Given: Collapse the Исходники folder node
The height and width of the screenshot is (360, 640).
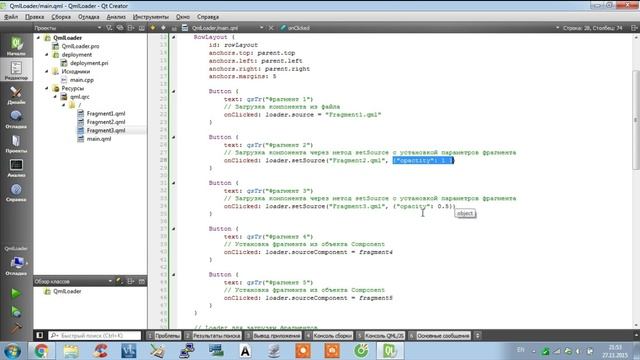Looking at the screenshot, I should [x=47, y=71].
